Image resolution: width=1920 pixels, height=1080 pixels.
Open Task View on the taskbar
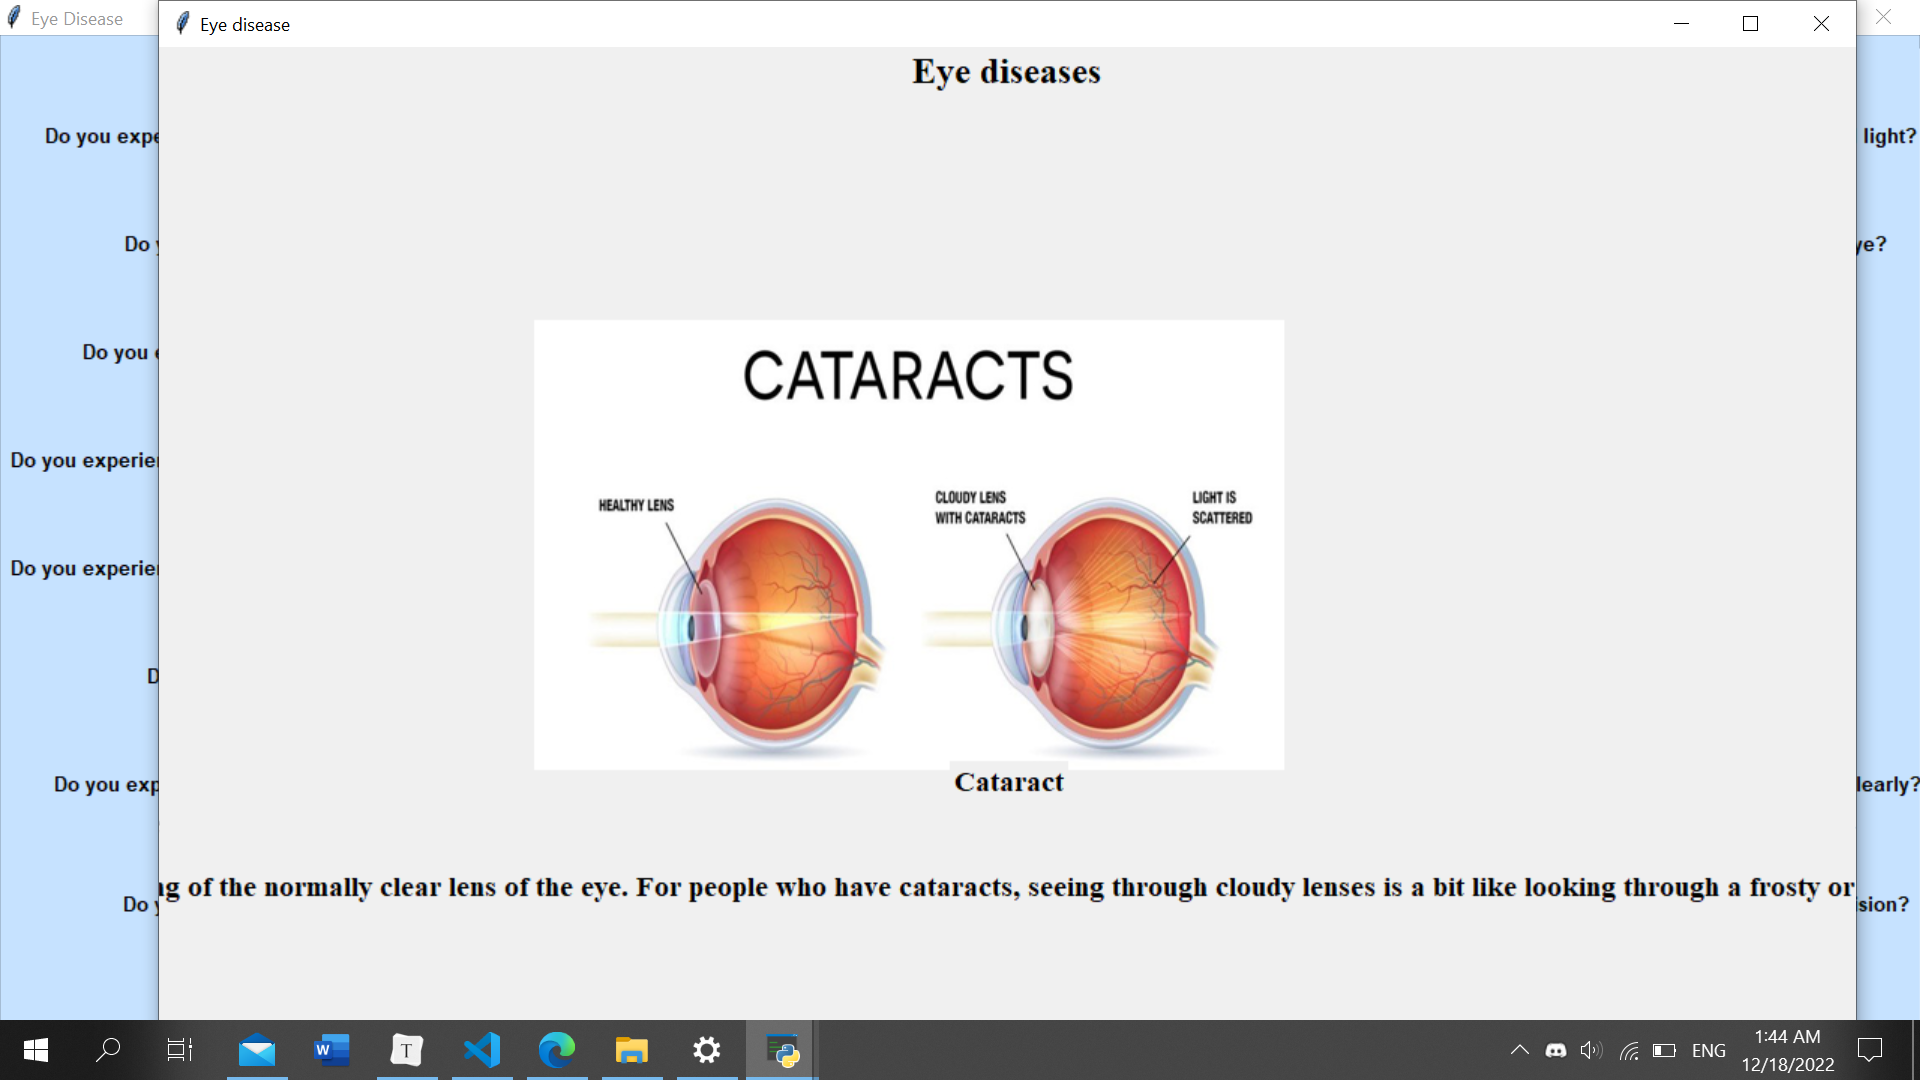[180, 1050]
